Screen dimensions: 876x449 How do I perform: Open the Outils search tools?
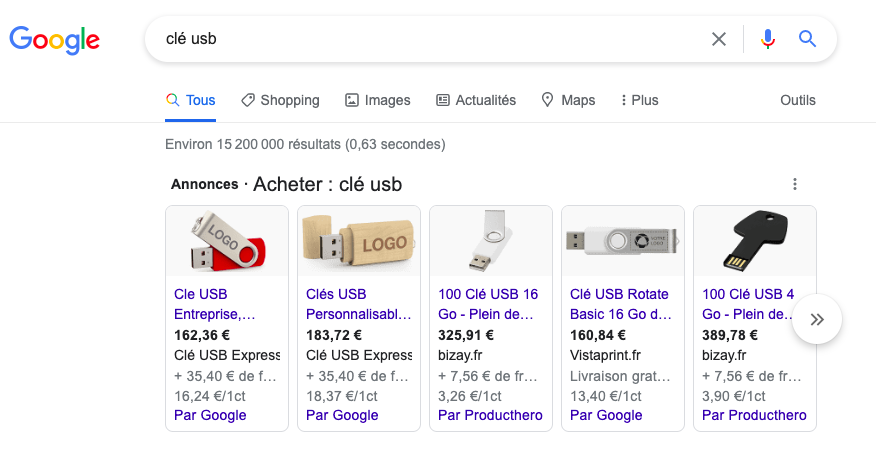coord(798,100)
